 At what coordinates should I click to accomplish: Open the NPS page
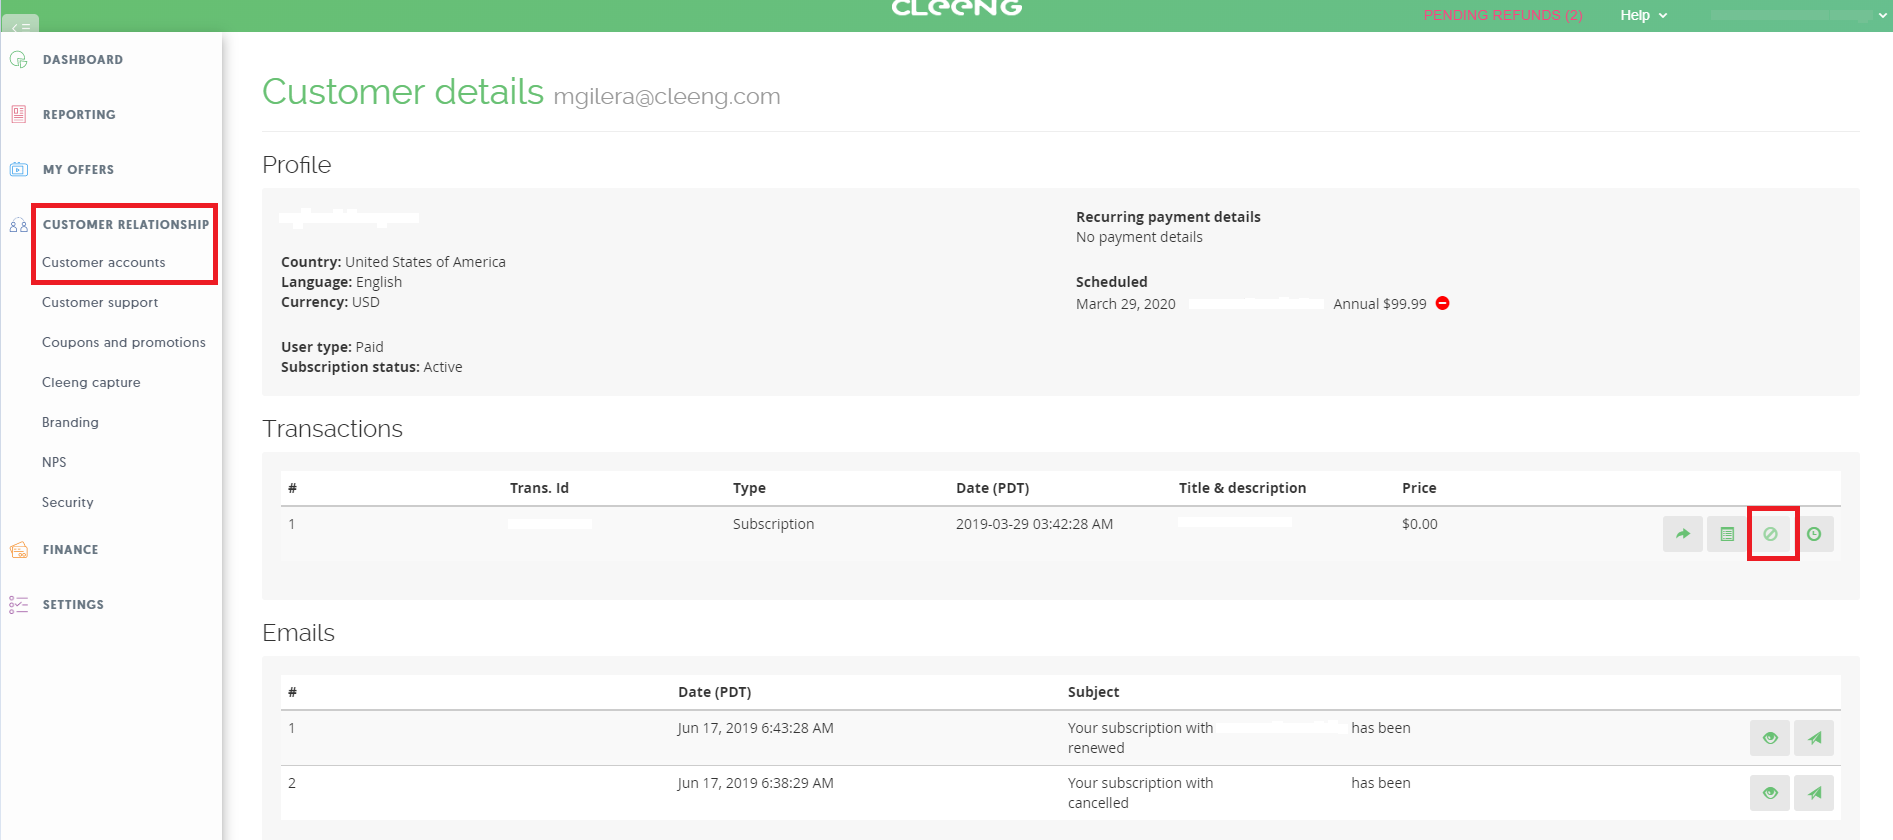(54, 463)
